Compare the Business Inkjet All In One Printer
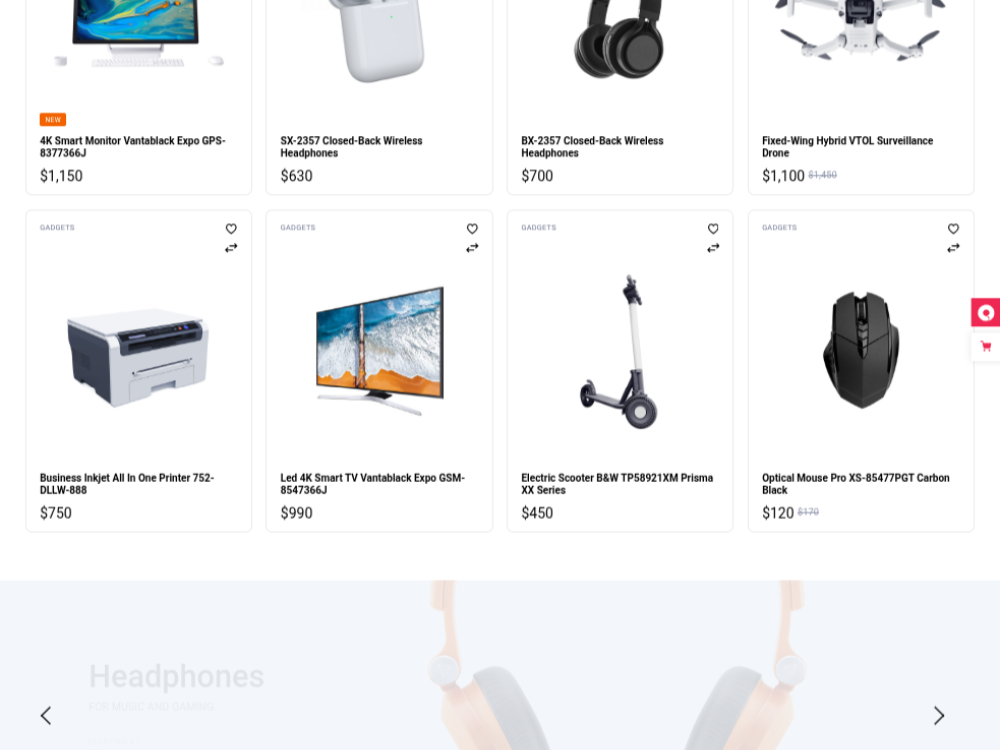This screenshot has height=750, width=1000. (x=231, y=247)
